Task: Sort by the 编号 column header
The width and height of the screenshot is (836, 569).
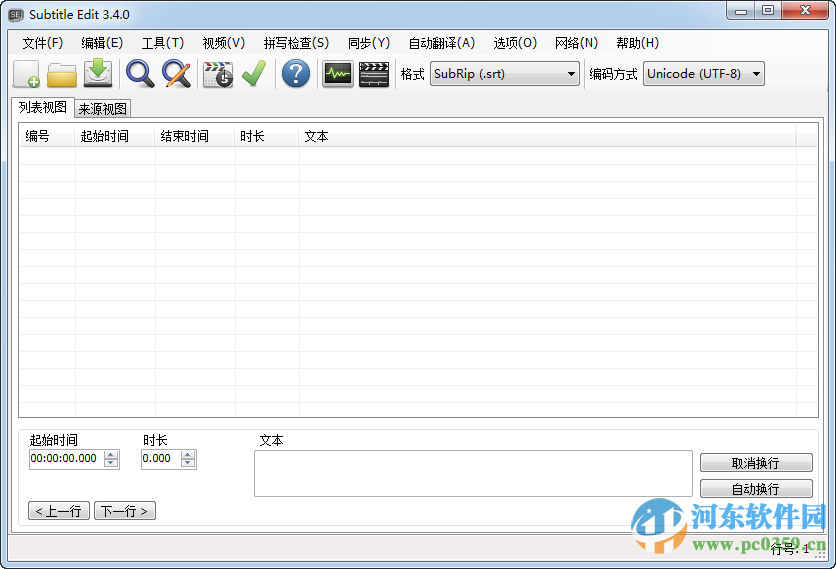Action: click(47, 136)
